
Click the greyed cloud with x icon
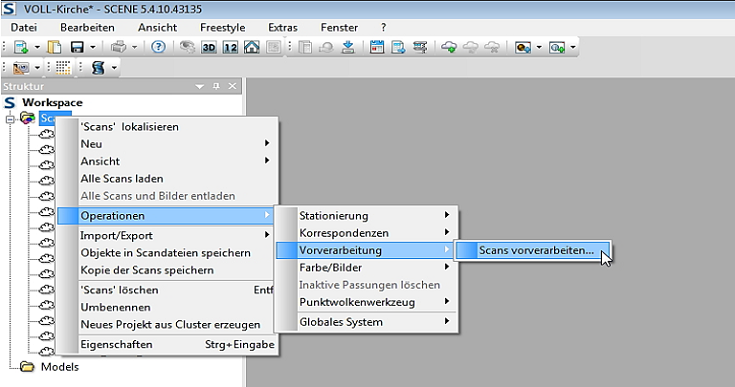click(492, 47)
